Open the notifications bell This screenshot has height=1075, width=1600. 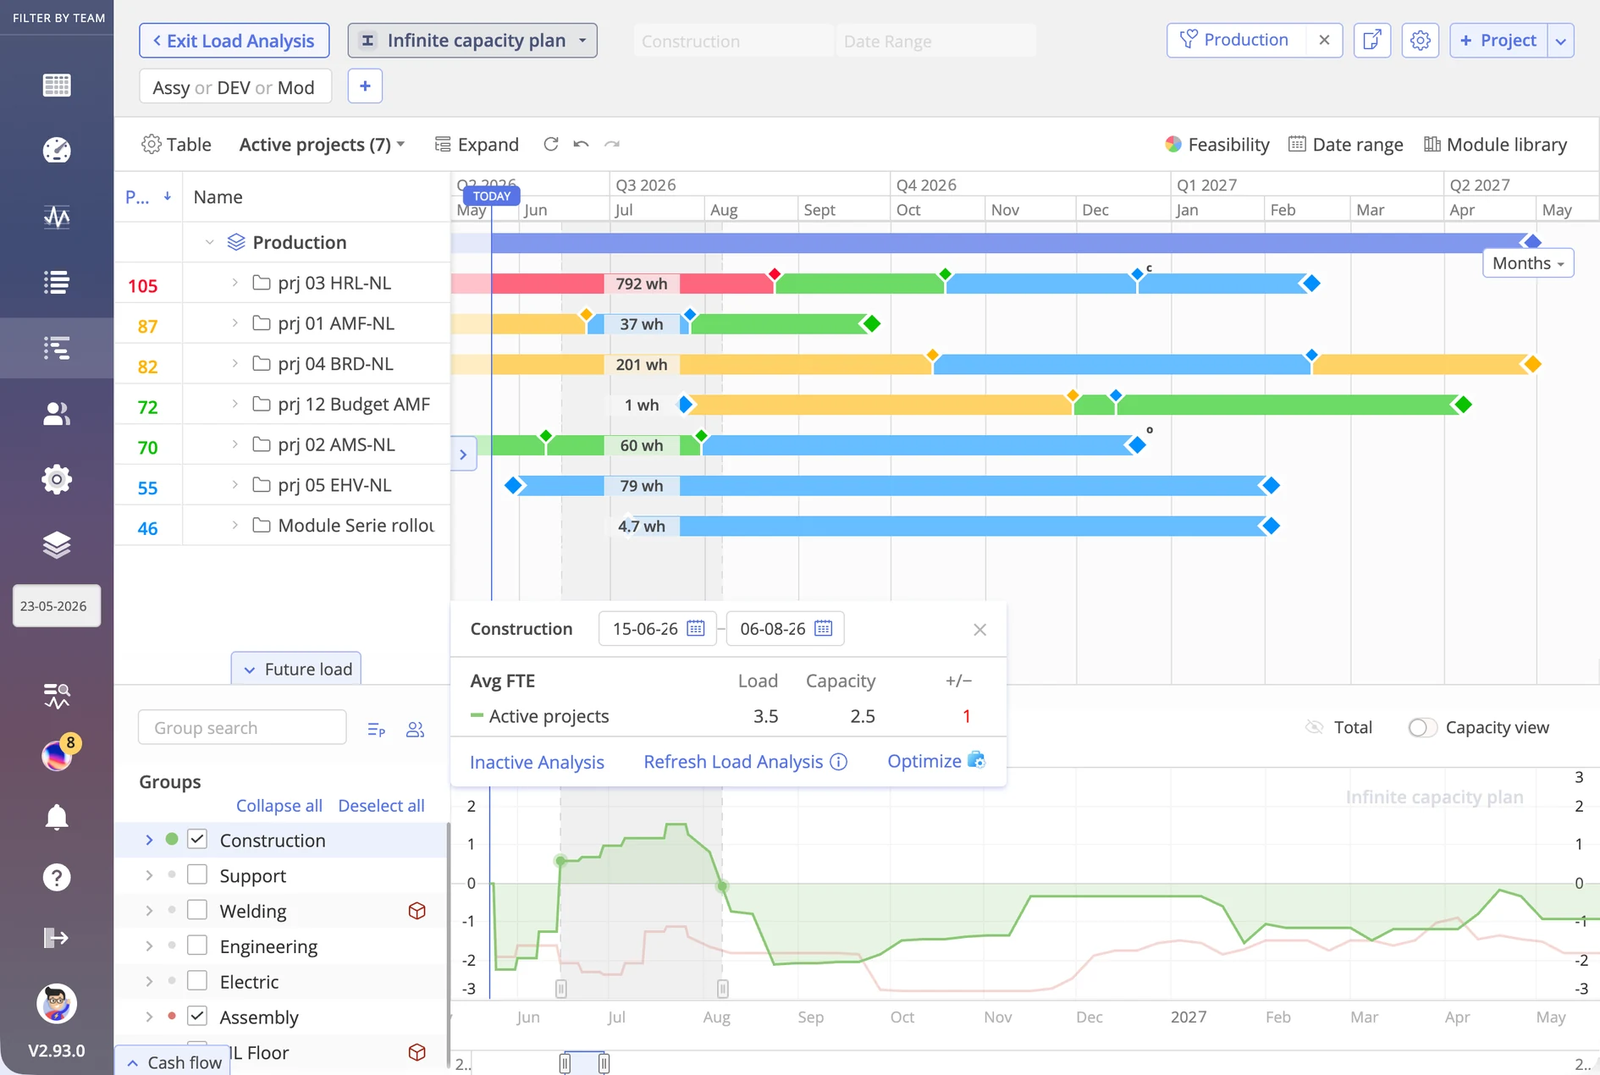57,817
